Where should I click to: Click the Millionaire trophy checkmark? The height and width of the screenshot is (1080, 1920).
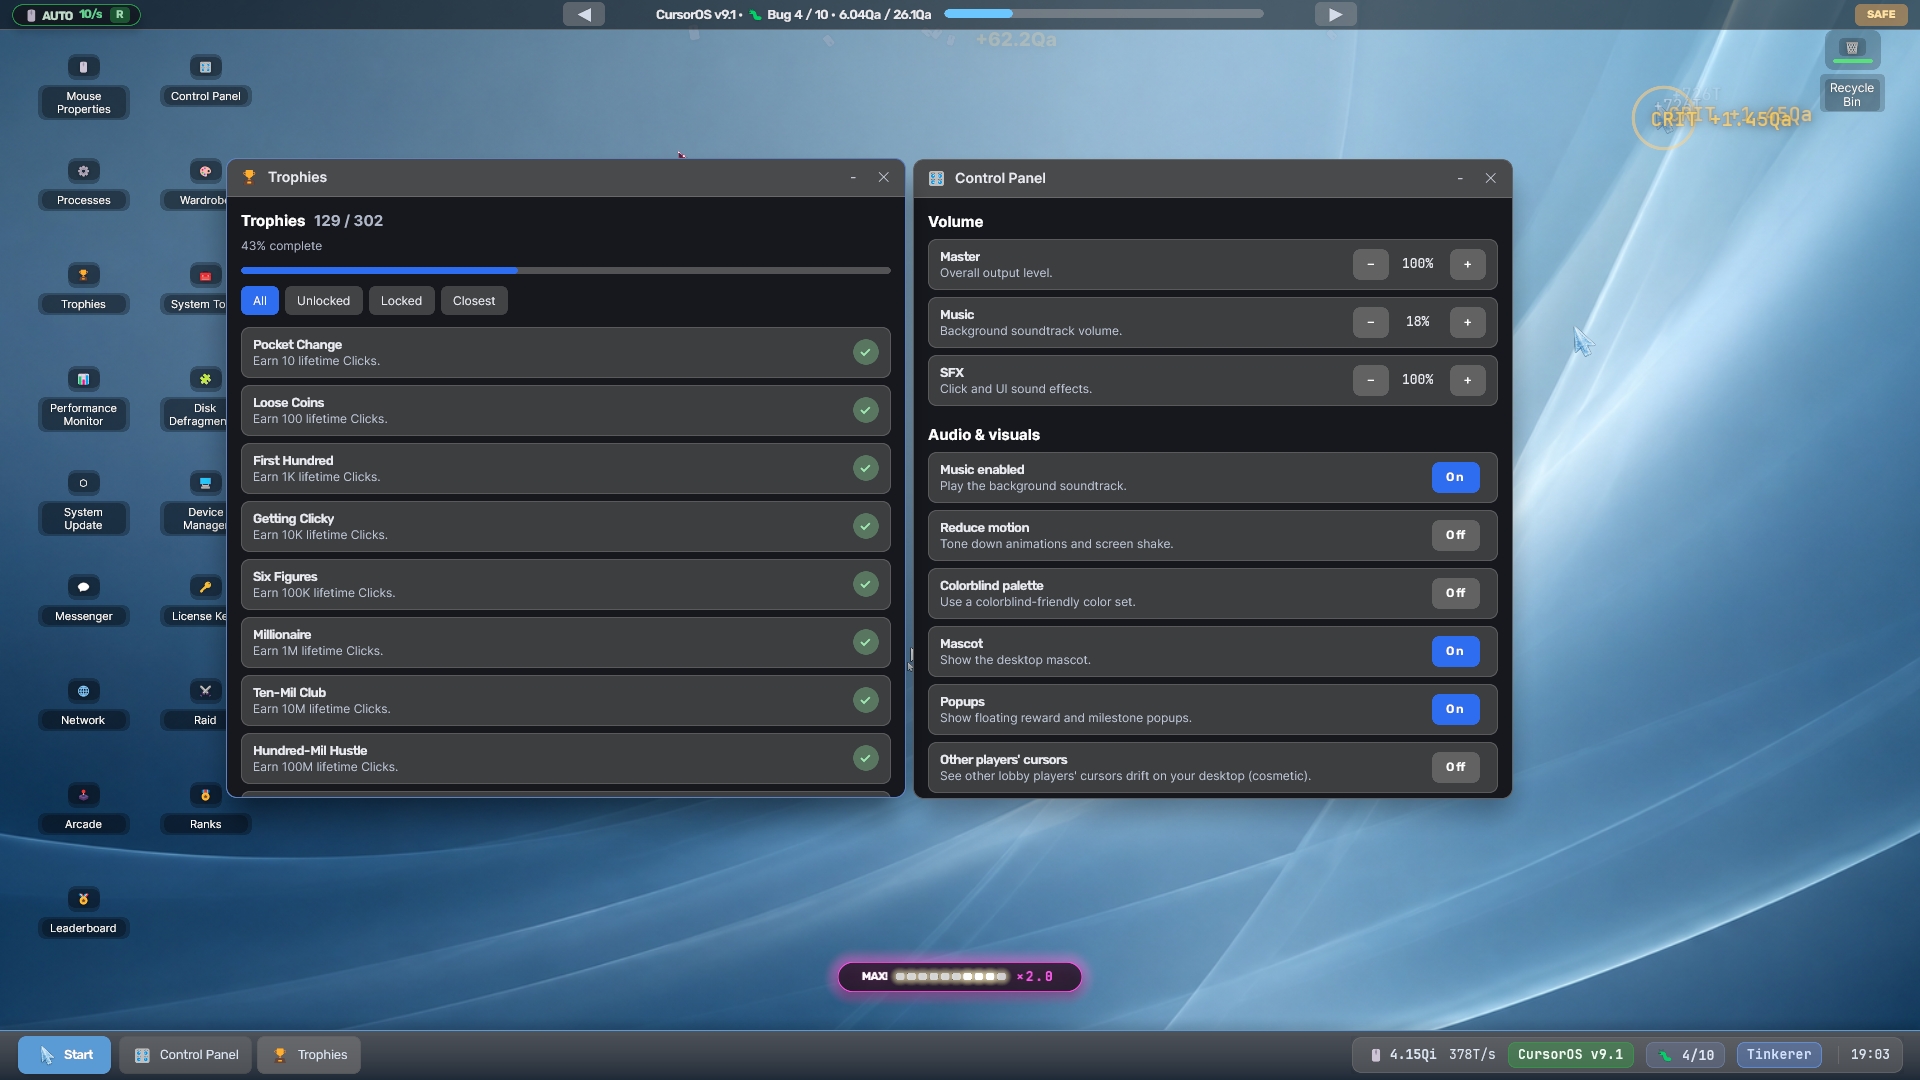click(866, 642)
